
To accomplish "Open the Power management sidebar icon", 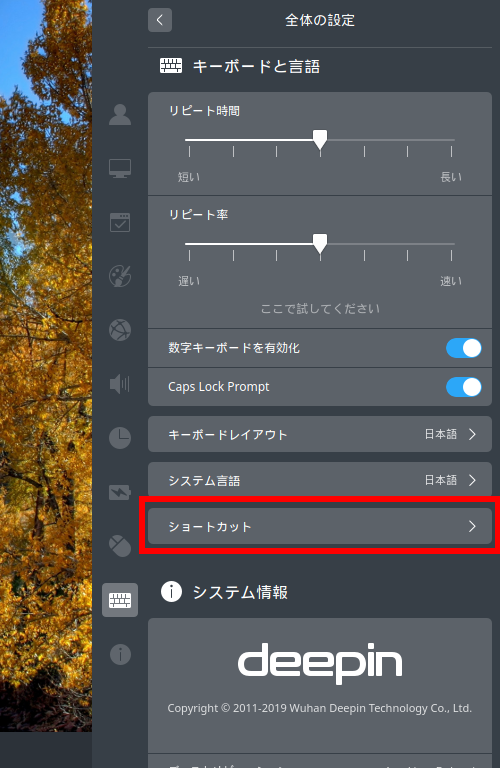I will pyautogui.click(x=120, y=492).
